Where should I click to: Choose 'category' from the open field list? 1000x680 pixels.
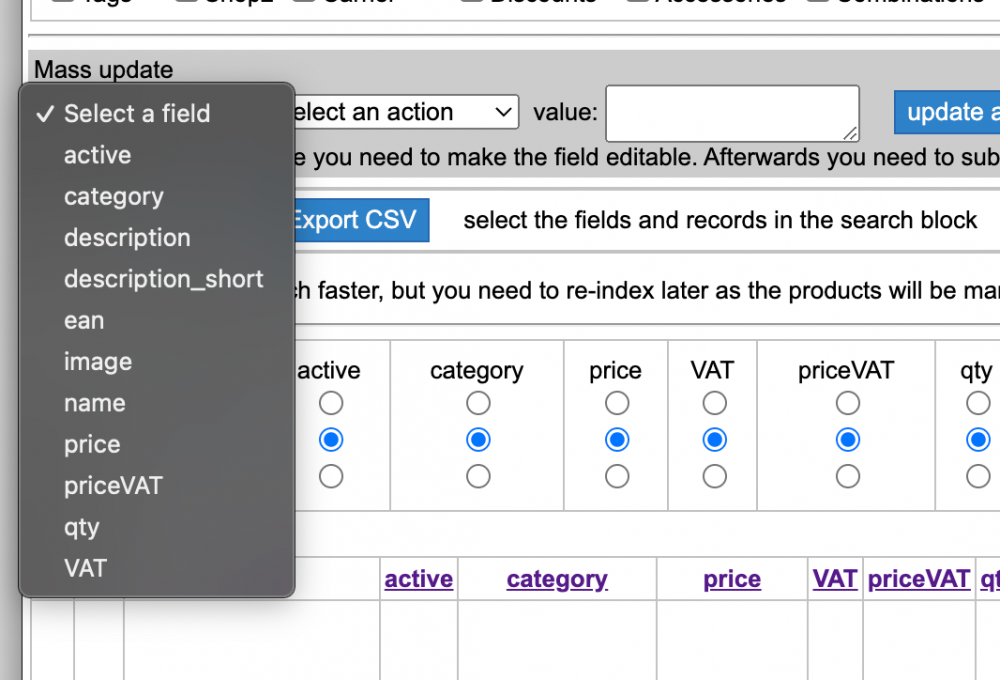pyautogui.click(x=113, y=197)
